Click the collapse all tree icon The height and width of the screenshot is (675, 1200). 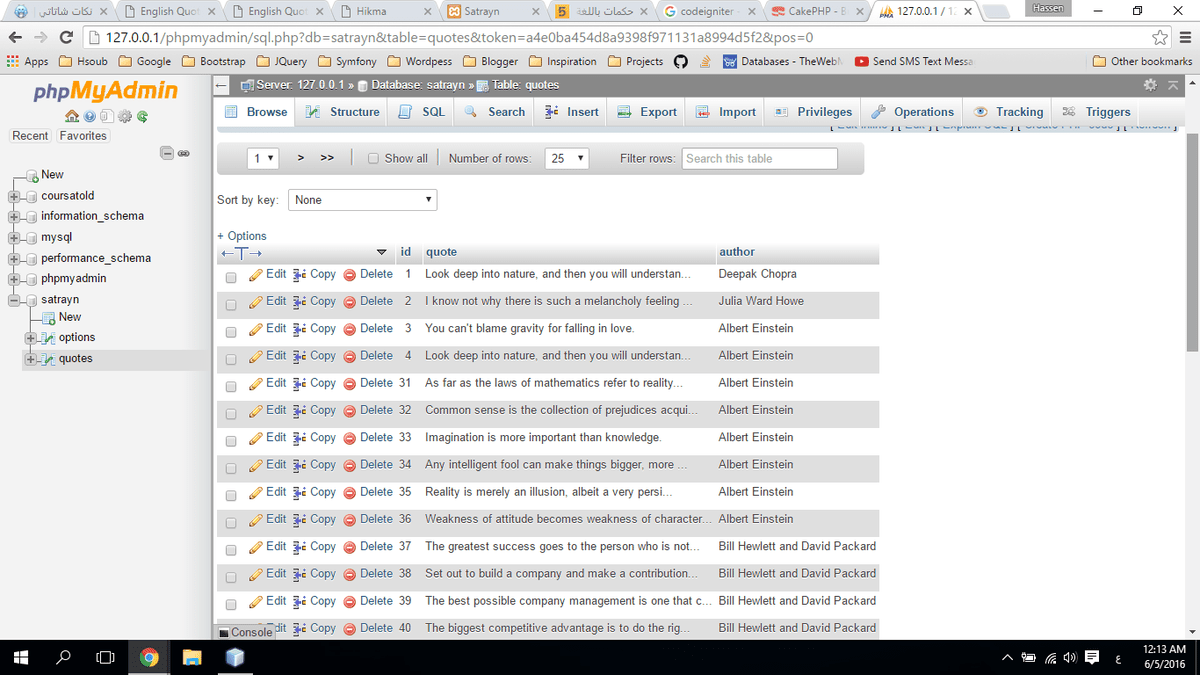point(168,153)
